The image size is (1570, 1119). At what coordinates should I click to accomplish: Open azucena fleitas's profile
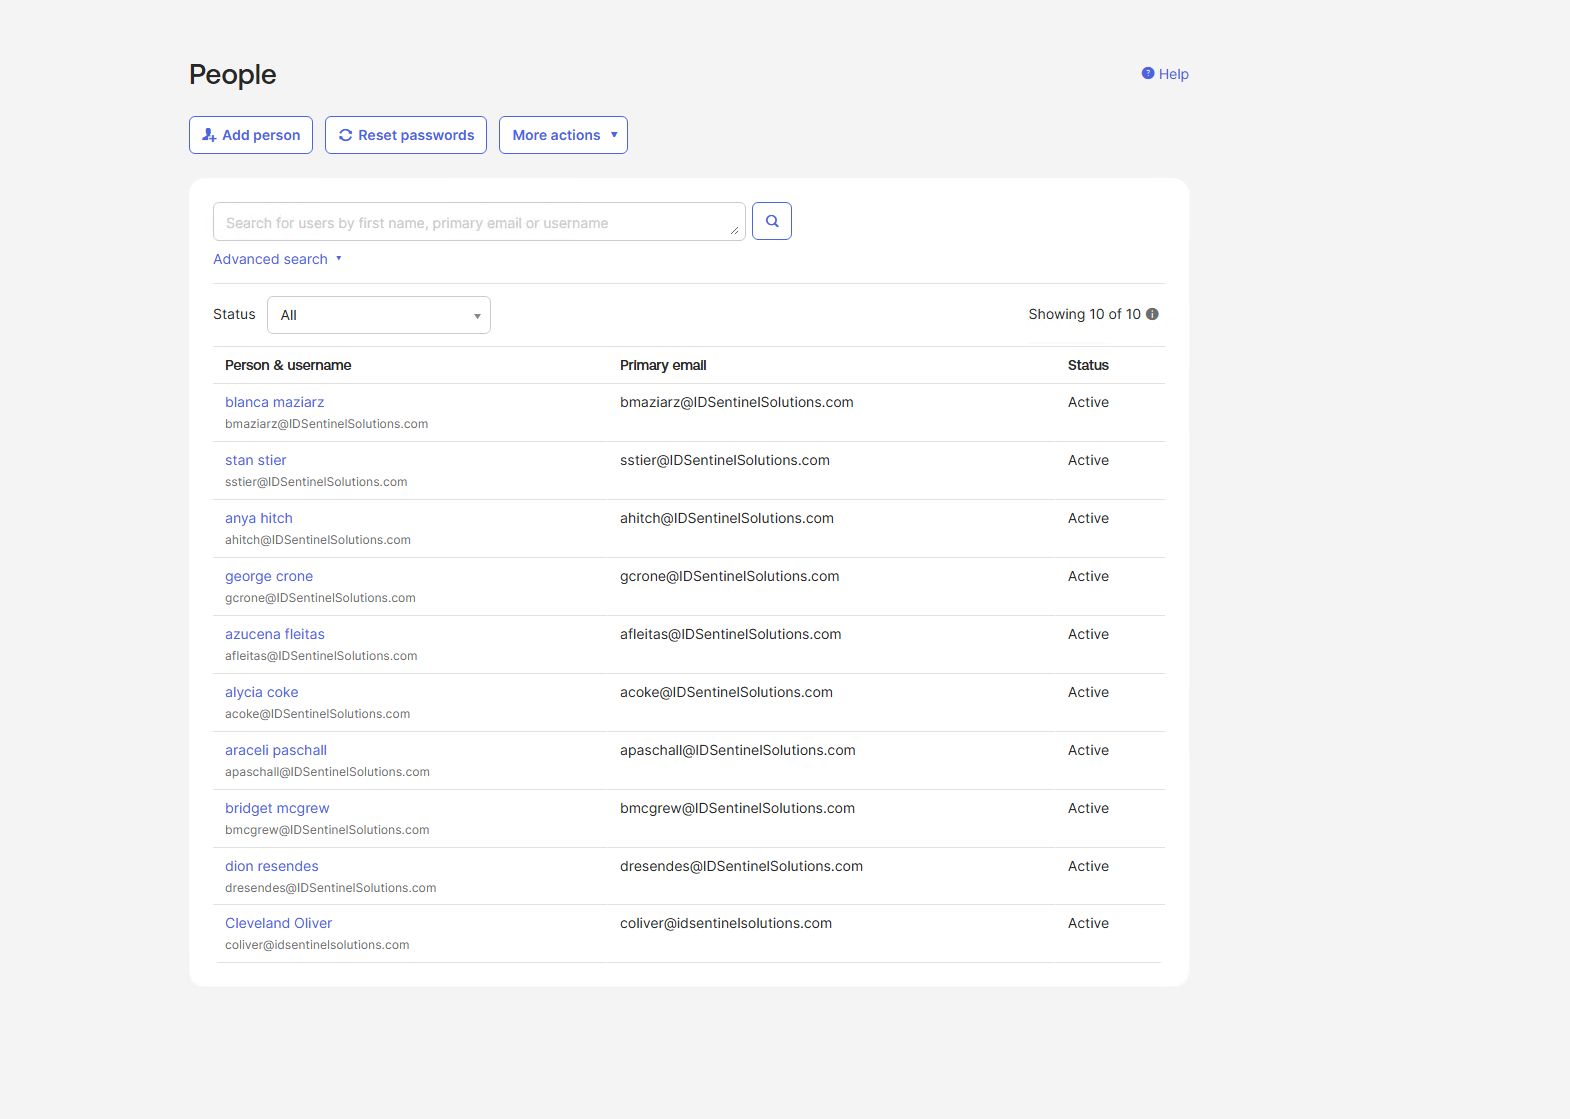(x=274, y=634)
